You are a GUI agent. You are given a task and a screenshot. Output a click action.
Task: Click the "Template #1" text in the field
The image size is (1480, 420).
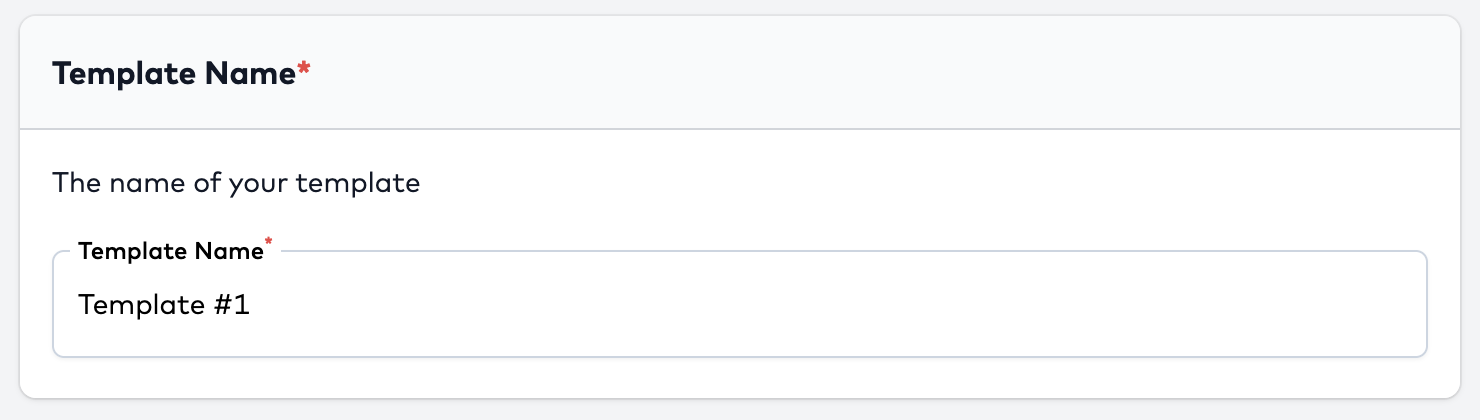pyautogui.click(x=164, y=305)
